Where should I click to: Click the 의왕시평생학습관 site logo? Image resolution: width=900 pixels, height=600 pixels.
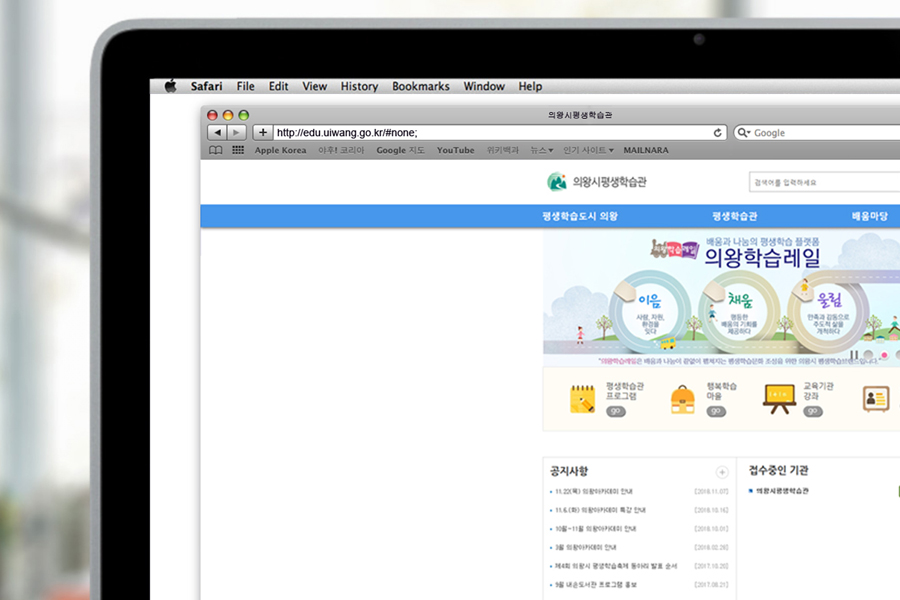(597, 182)
